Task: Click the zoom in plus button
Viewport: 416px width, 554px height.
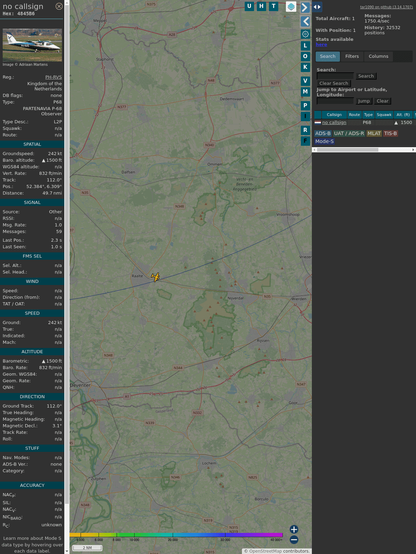Action: click(x=294, y=529)
